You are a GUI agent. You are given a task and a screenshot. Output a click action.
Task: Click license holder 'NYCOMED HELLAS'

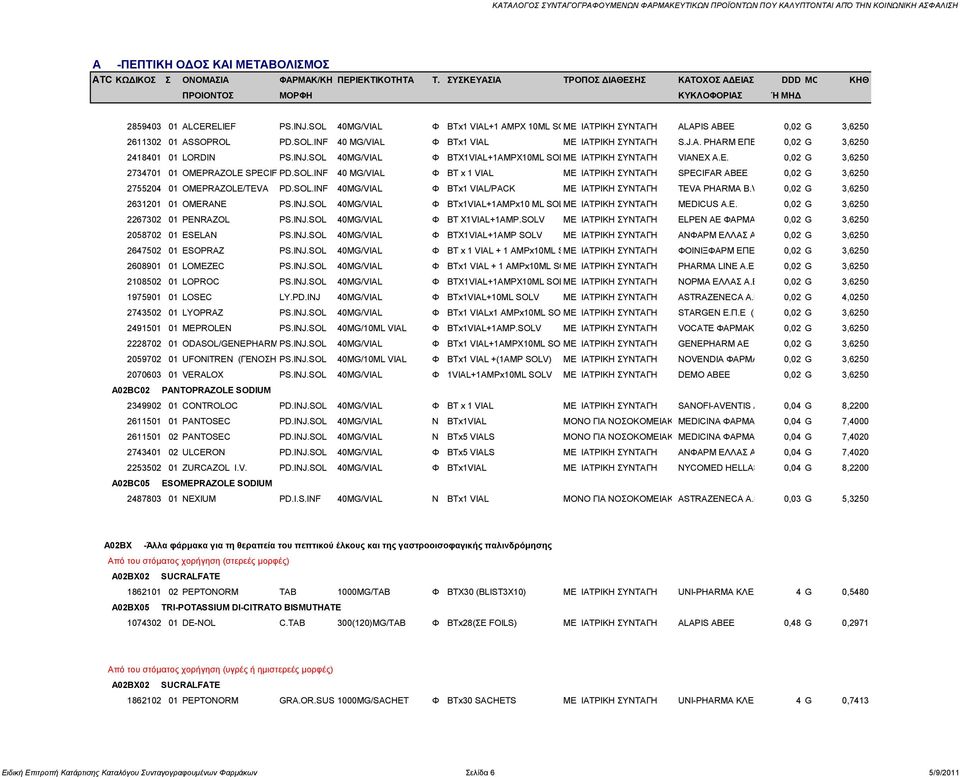(x=716, y=468)
